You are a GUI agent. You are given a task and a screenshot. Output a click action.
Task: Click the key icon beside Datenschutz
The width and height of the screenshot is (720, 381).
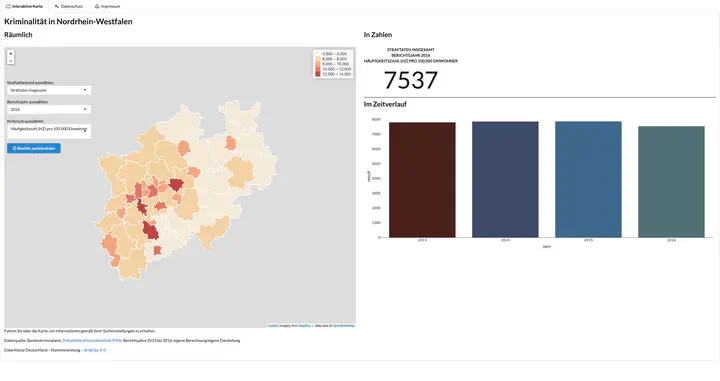point(56,6)
